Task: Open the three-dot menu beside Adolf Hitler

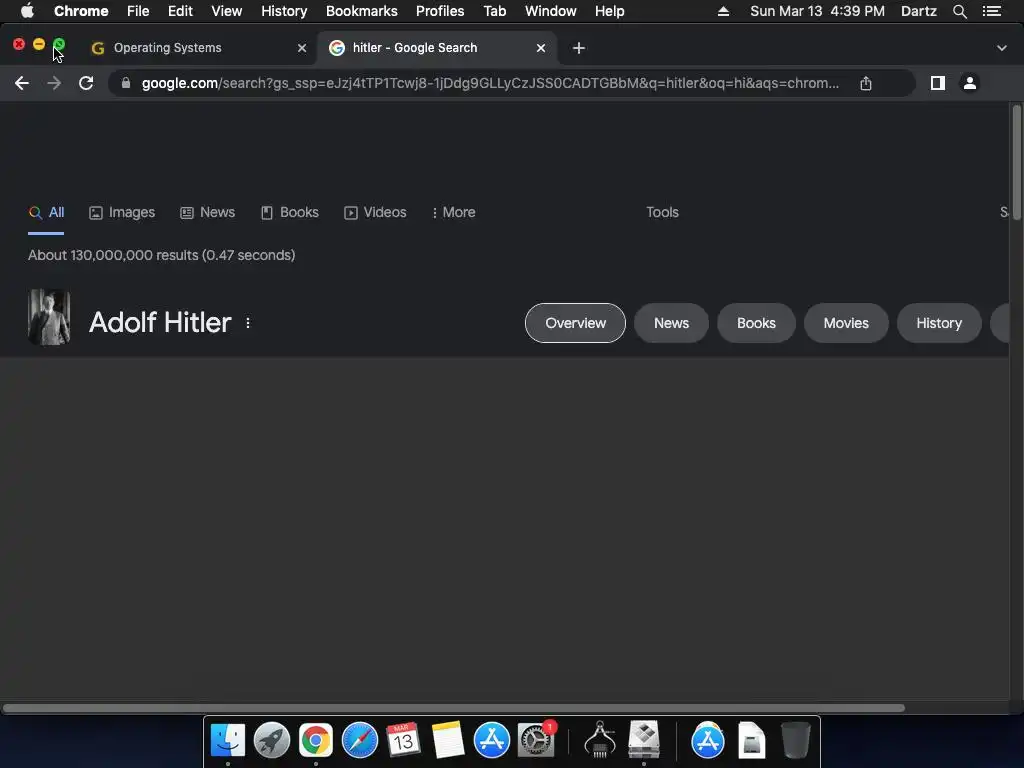Action: (248, 323)
